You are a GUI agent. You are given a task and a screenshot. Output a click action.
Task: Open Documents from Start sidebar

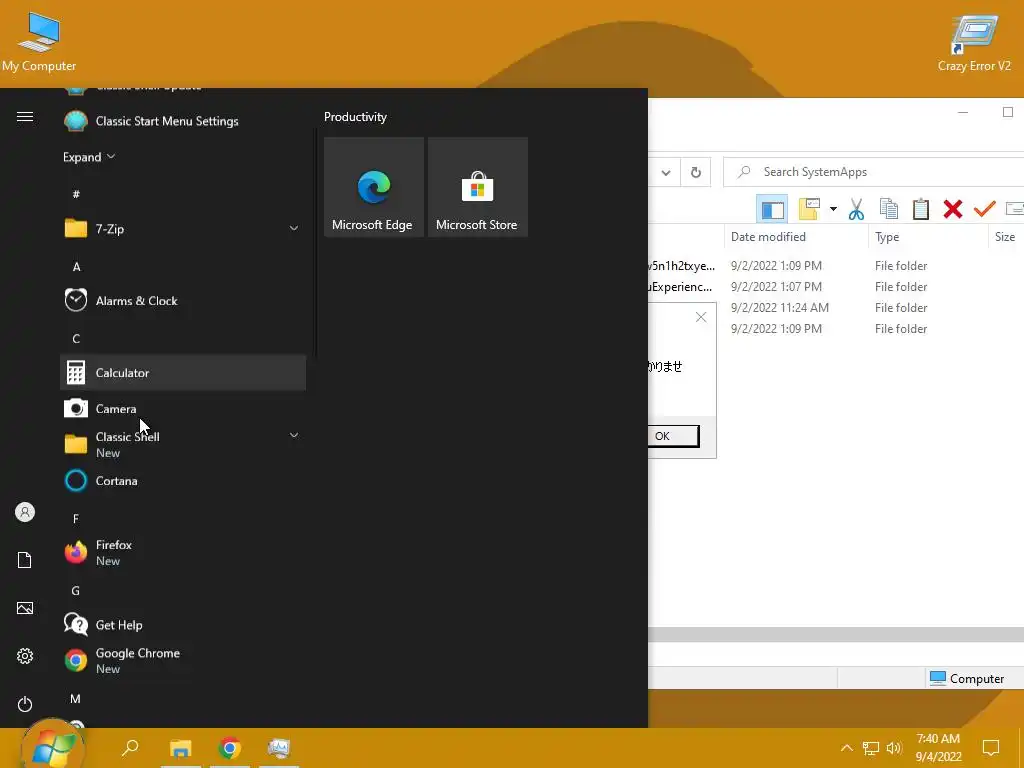coord(25,560)
